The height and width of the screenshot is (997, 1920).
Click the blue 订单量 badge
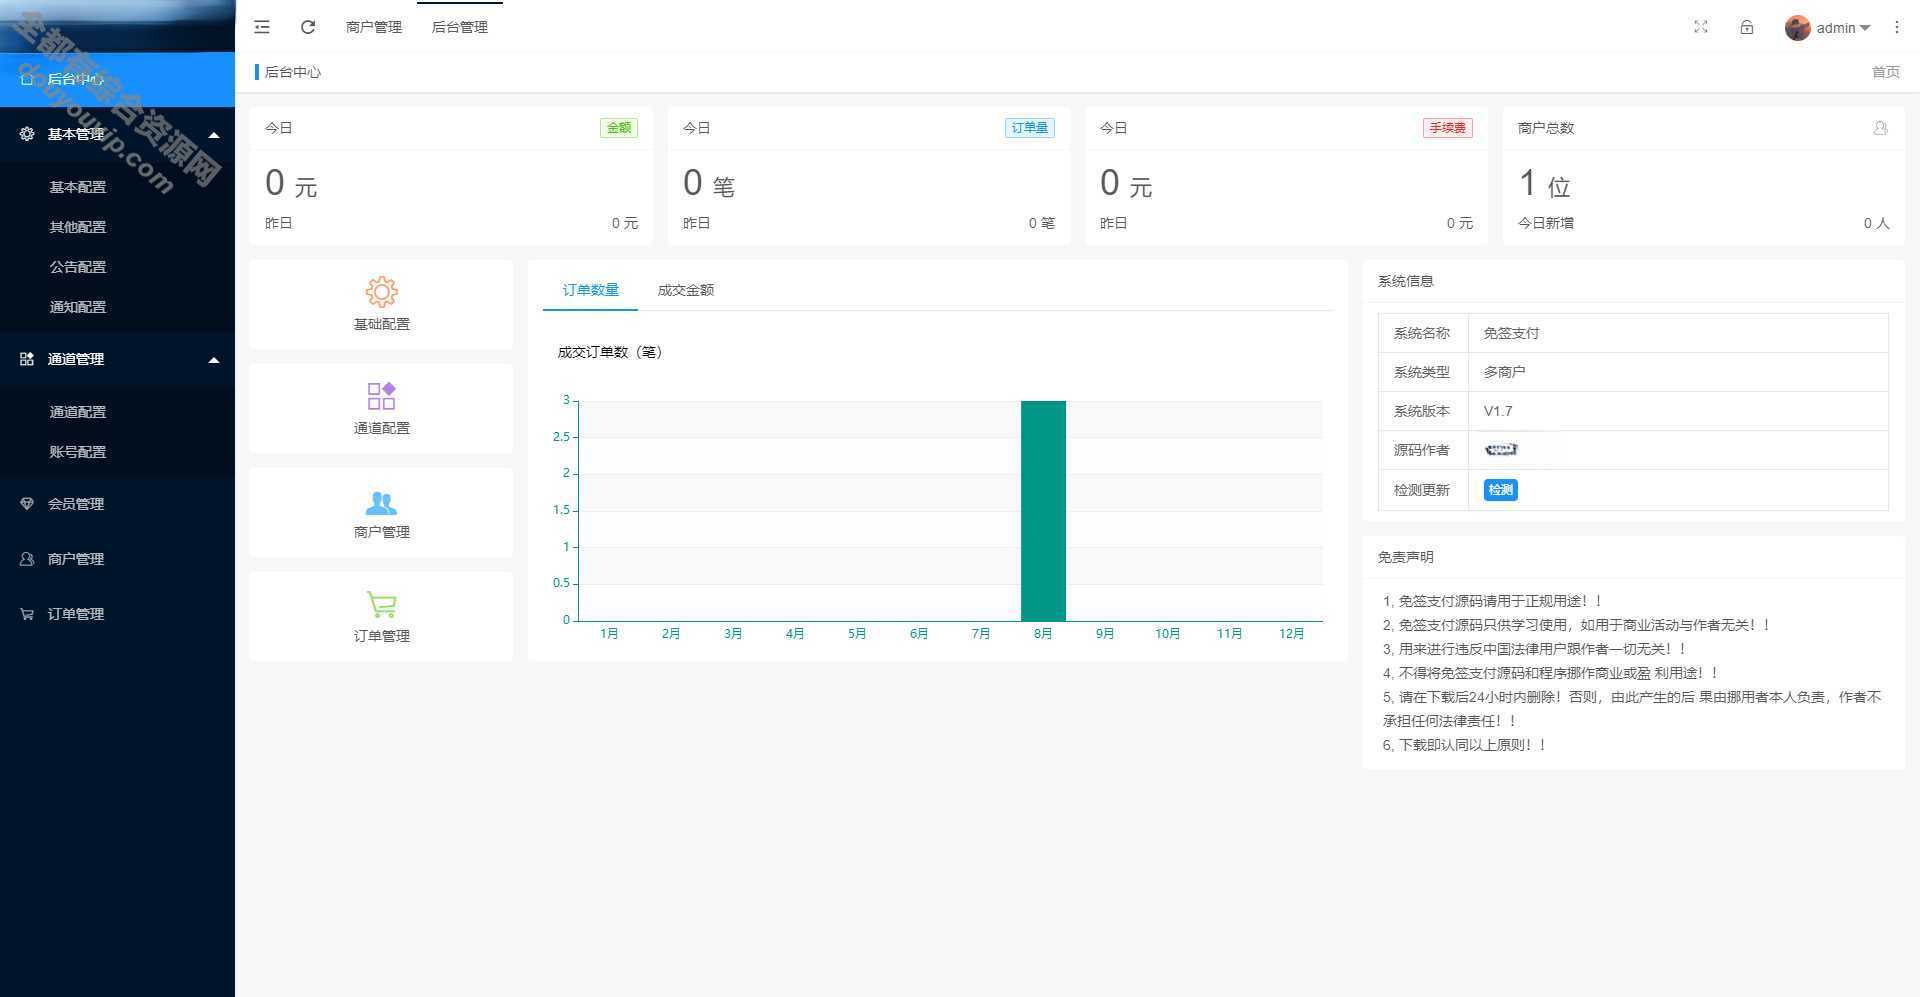[x=1029, y=128]
